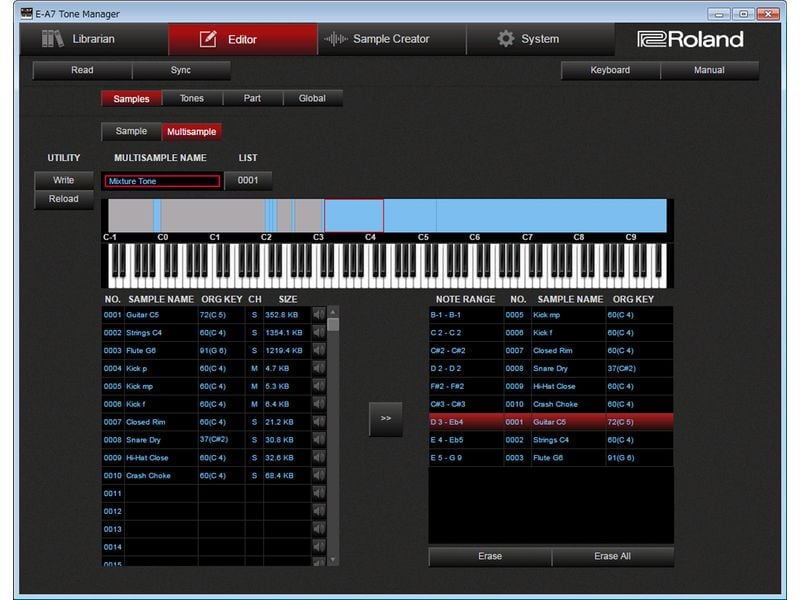The height and width of the screenshot is (600, 800).
Task: Open multisample list number 0001
Action: [248, 181]
